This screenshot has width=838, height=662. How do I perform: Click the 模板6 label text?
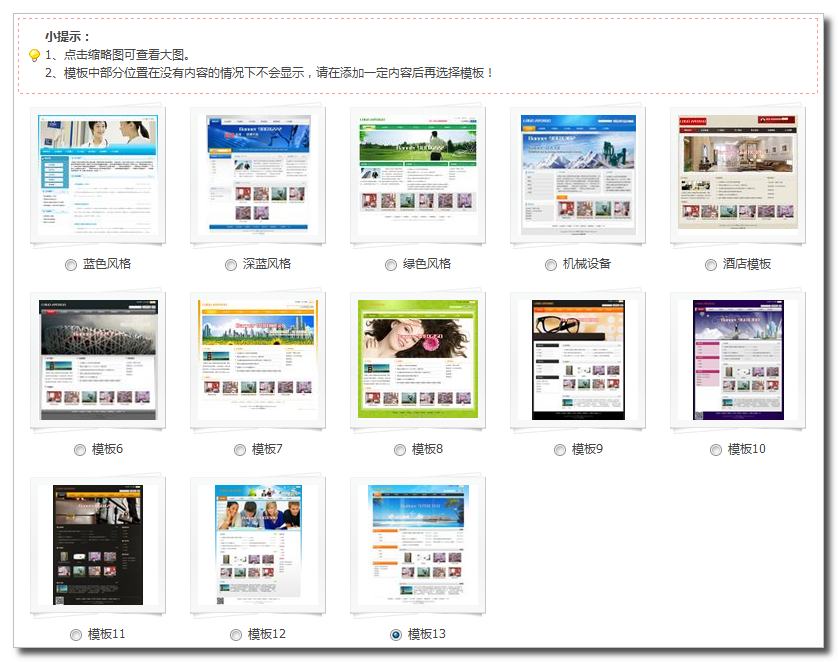pyautogui.click(x=107, y=449)
